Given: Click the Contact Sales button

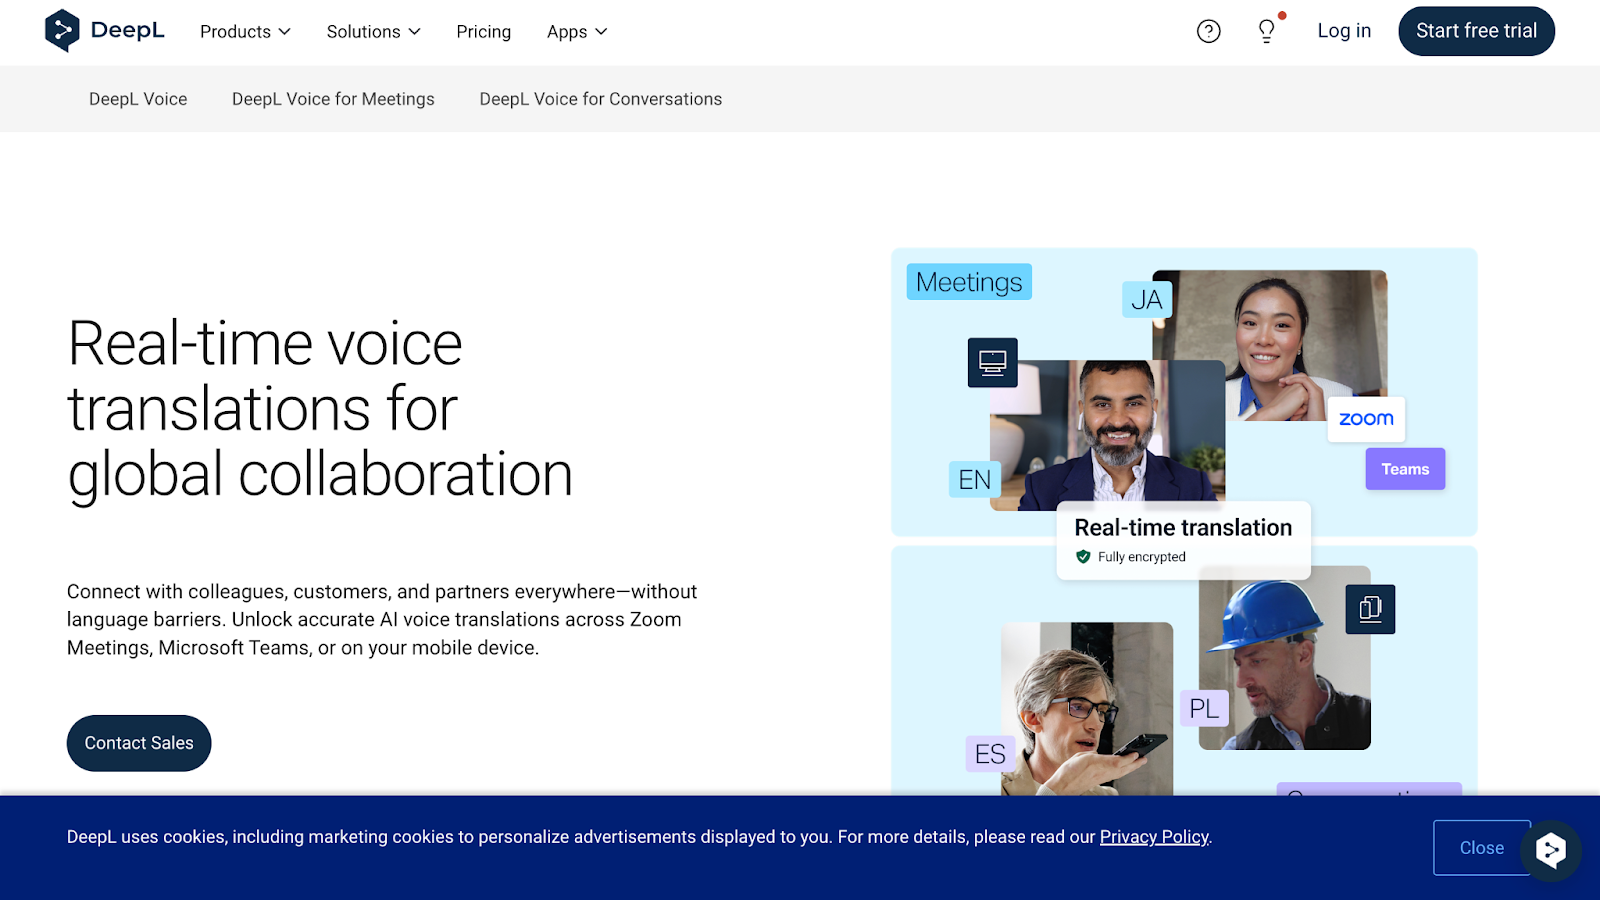Looking at the screenshot, I should pyautogui.click(x=139, y=743).
